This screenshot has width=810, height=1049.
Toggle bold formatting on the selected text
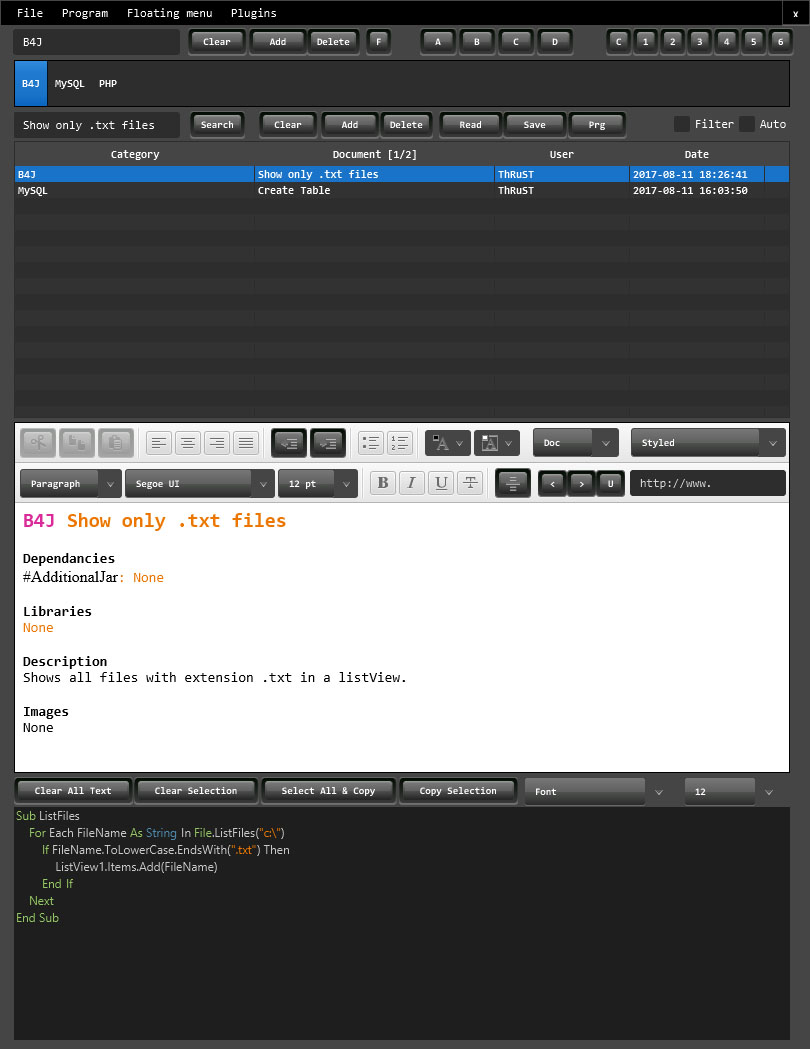pos(382,483)
